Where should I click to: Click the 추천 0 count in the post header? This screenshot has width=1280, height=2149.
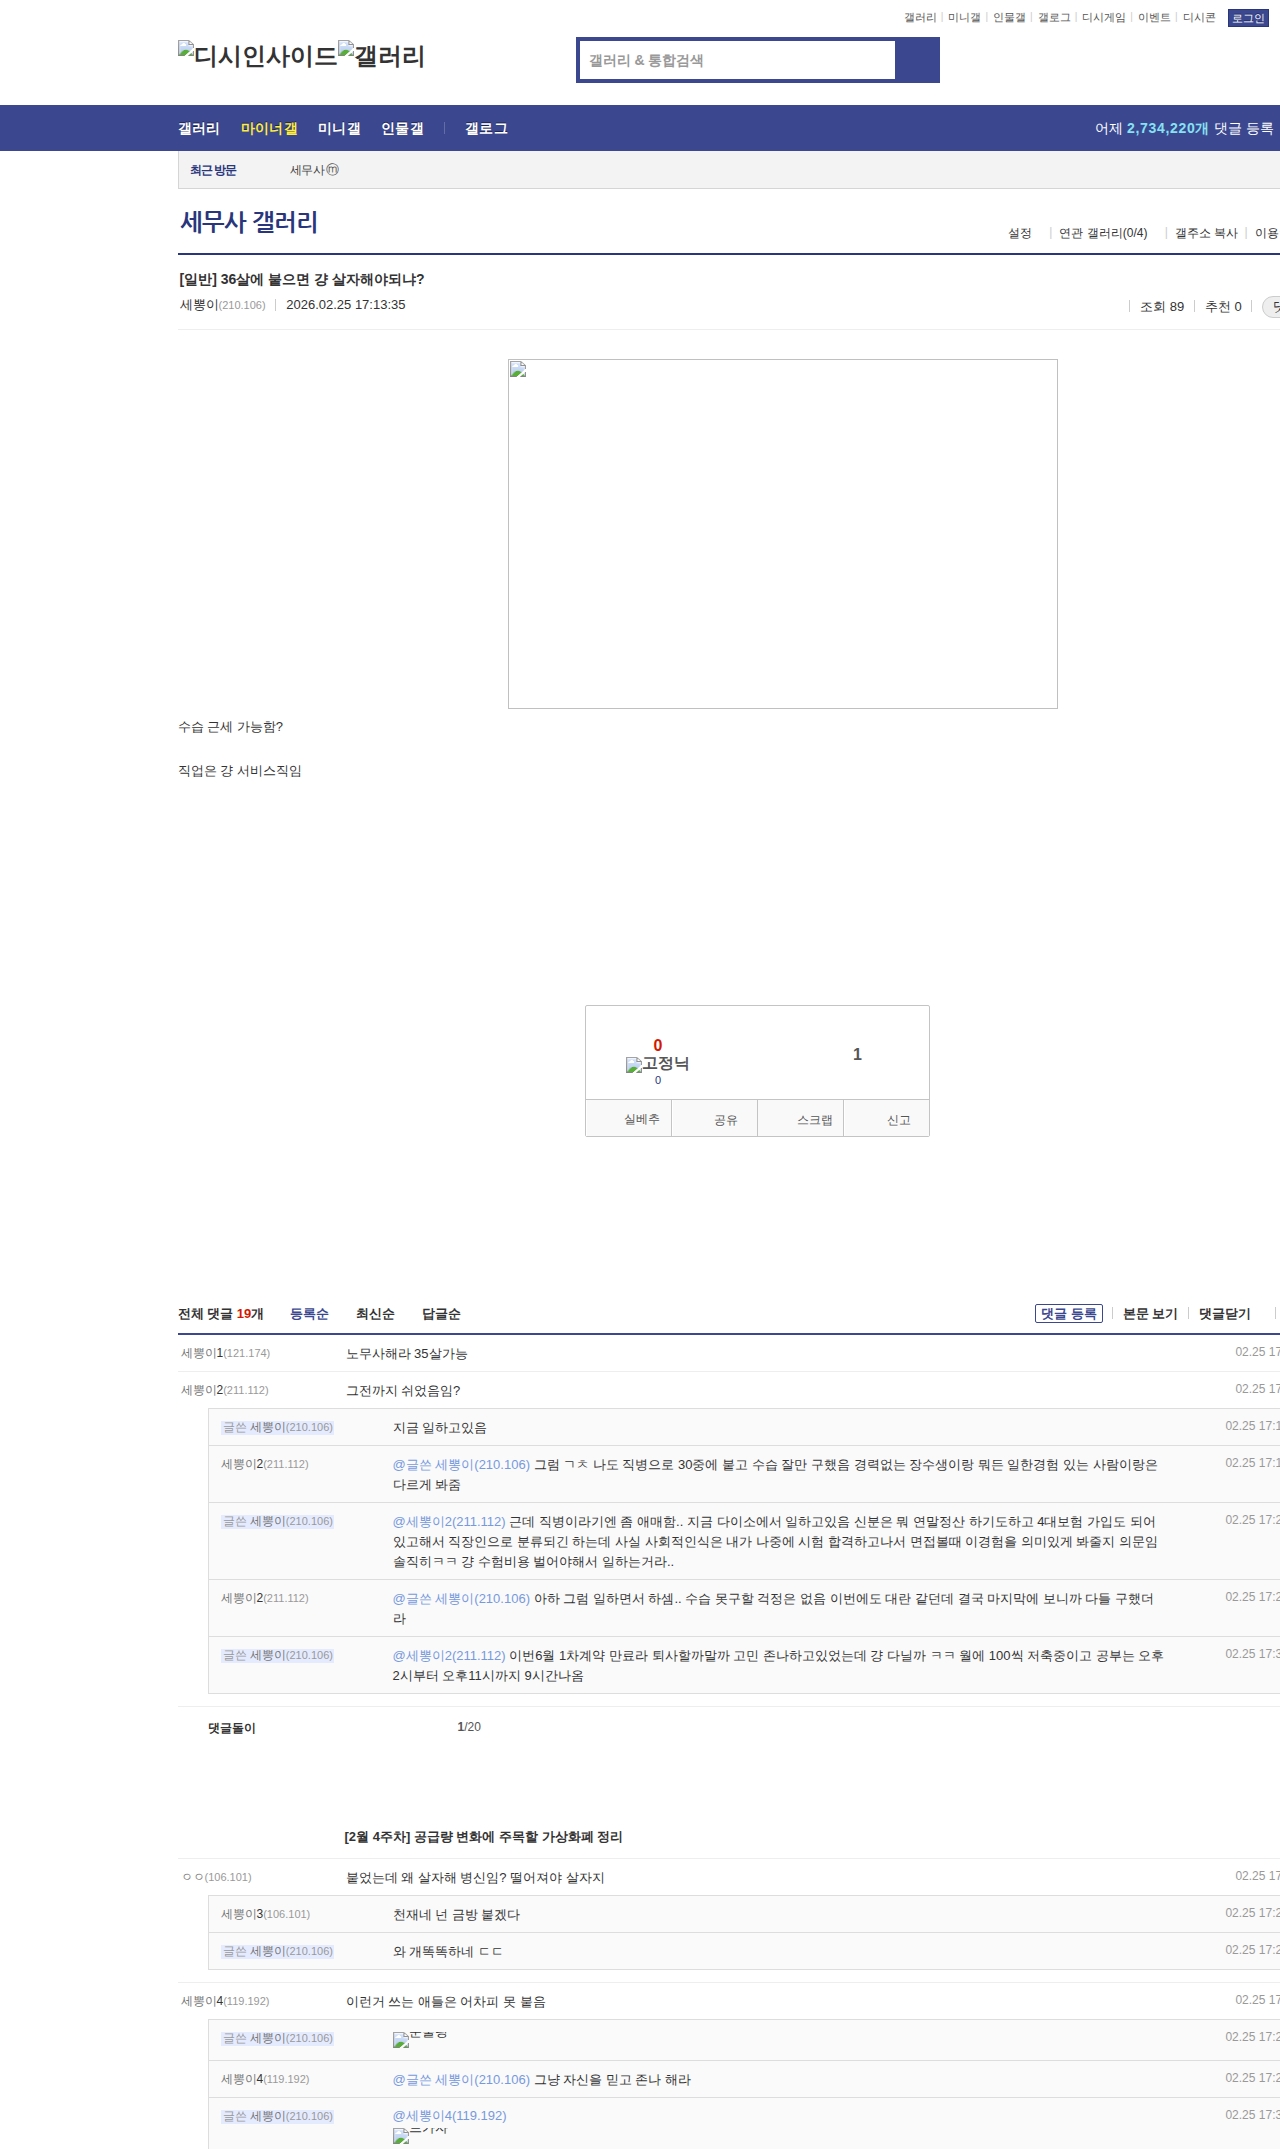click(x=1223, y=307)
